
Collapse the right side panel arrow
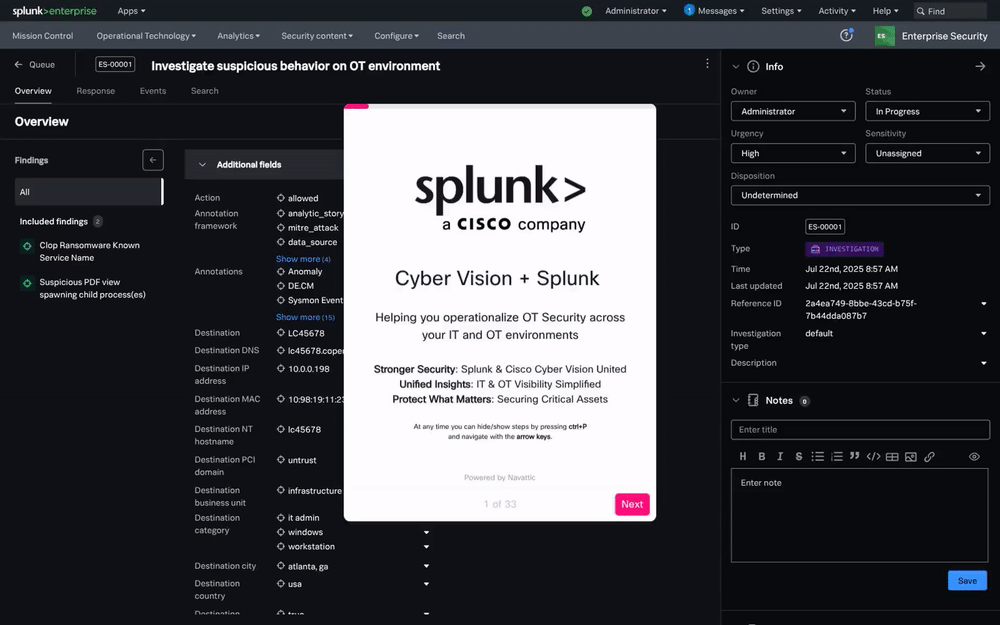(x=980, y=66)
